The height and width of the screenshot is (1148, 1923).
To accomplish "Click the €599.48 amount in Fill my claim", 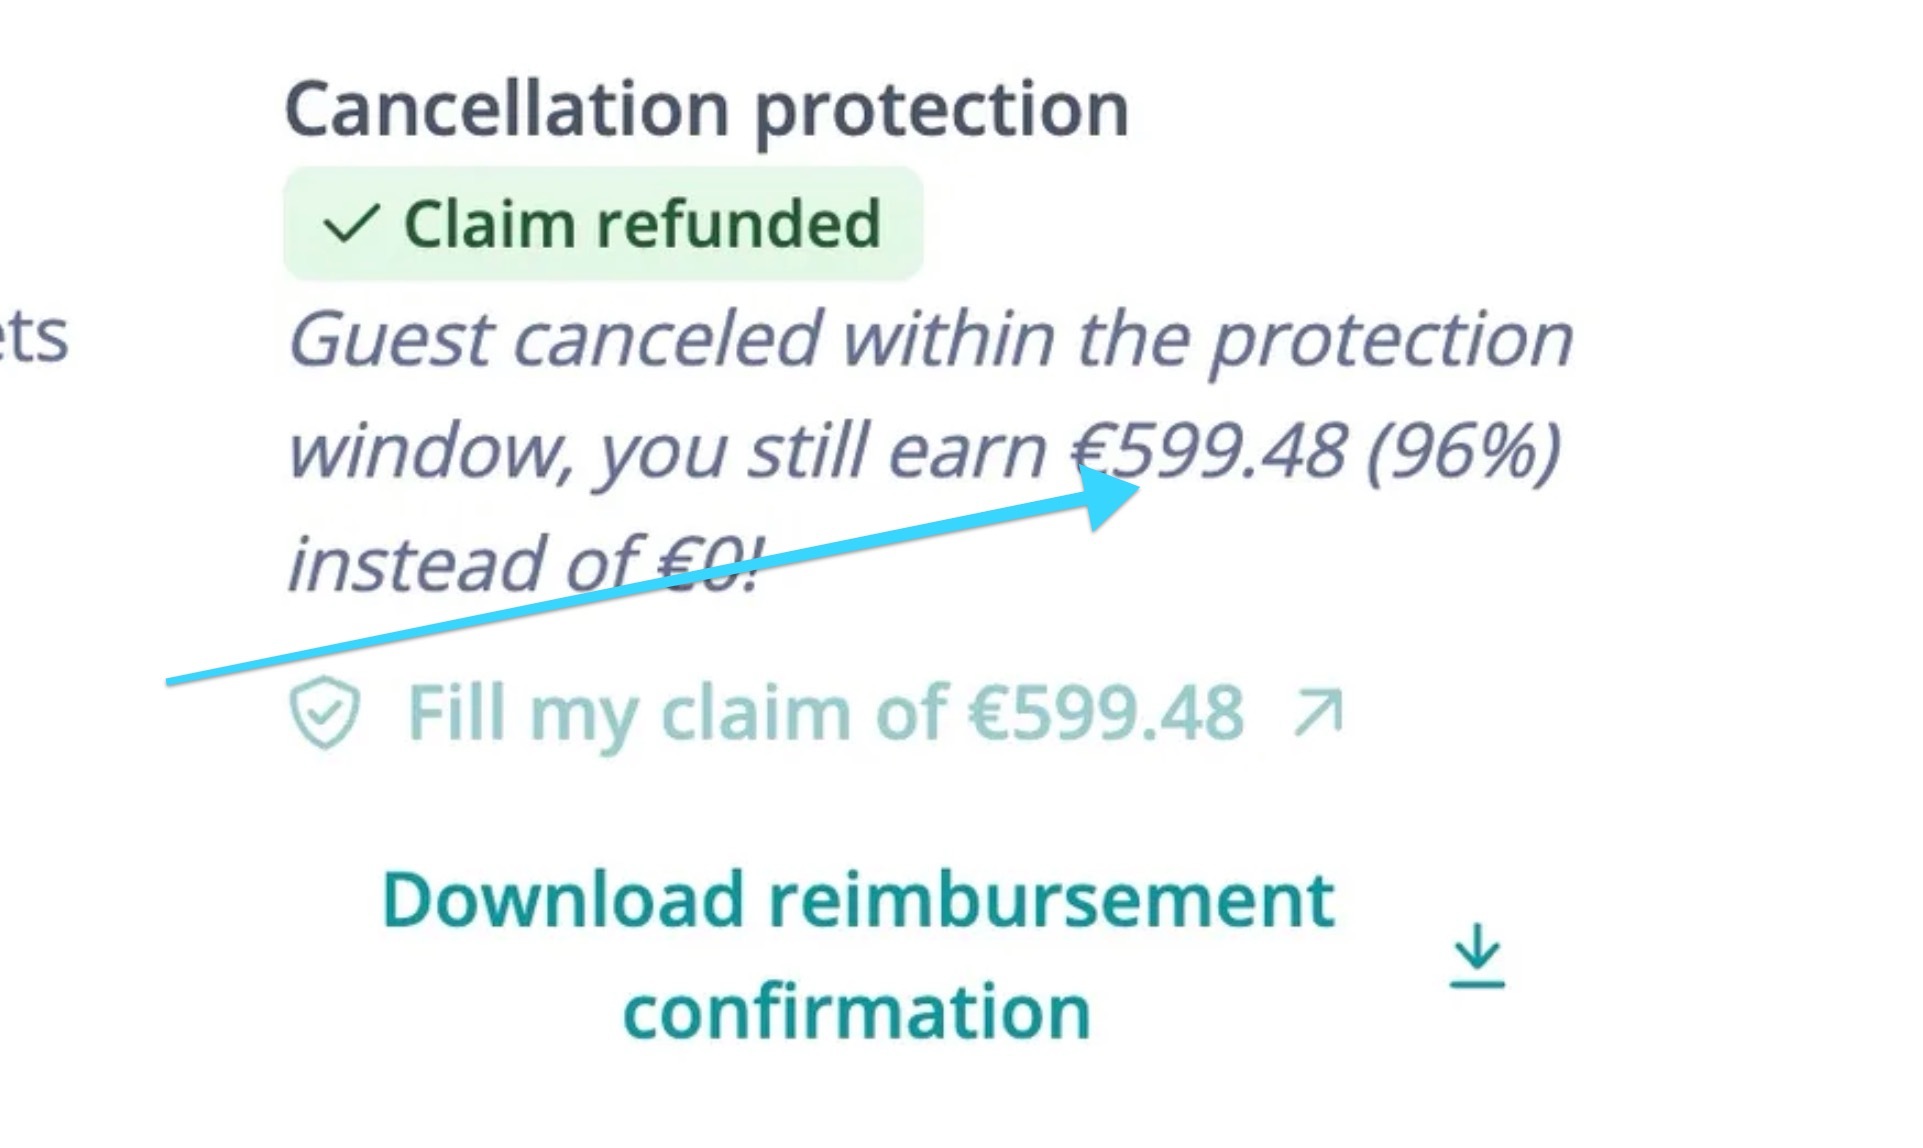I will click(1106, 713).
